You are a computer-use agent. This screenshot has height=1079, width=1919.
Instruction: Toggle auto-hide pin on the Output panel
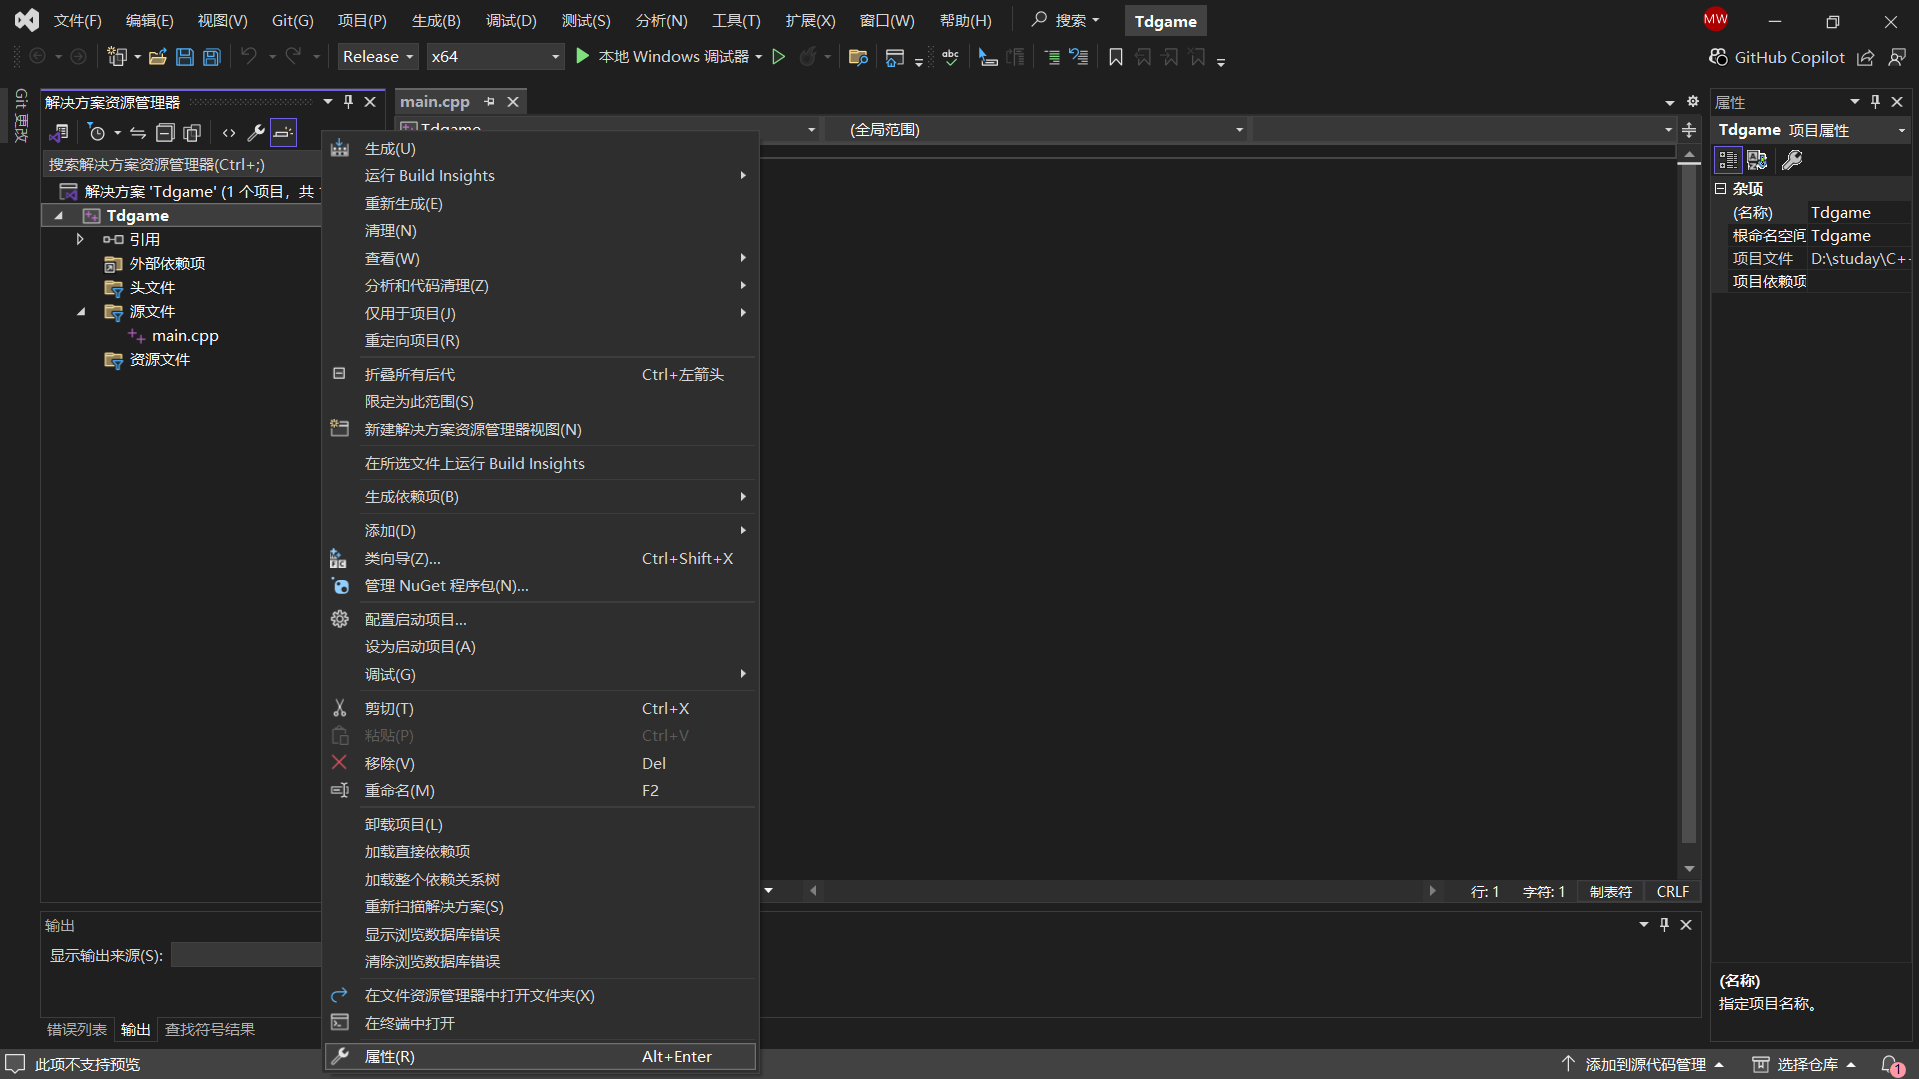[x=1664, y=925]
